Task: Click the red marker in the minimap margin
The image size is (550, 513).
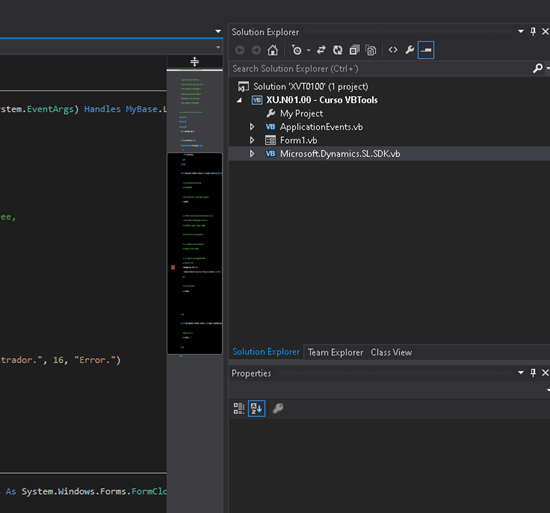Action: click(x=173, y=268)
